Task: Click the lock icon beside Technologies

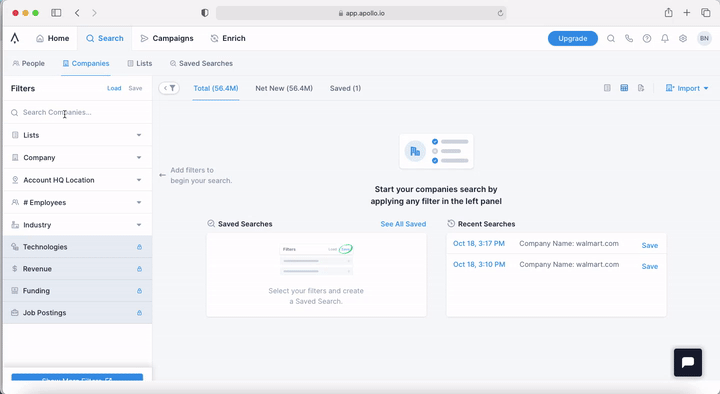Action: click(139, 247)
